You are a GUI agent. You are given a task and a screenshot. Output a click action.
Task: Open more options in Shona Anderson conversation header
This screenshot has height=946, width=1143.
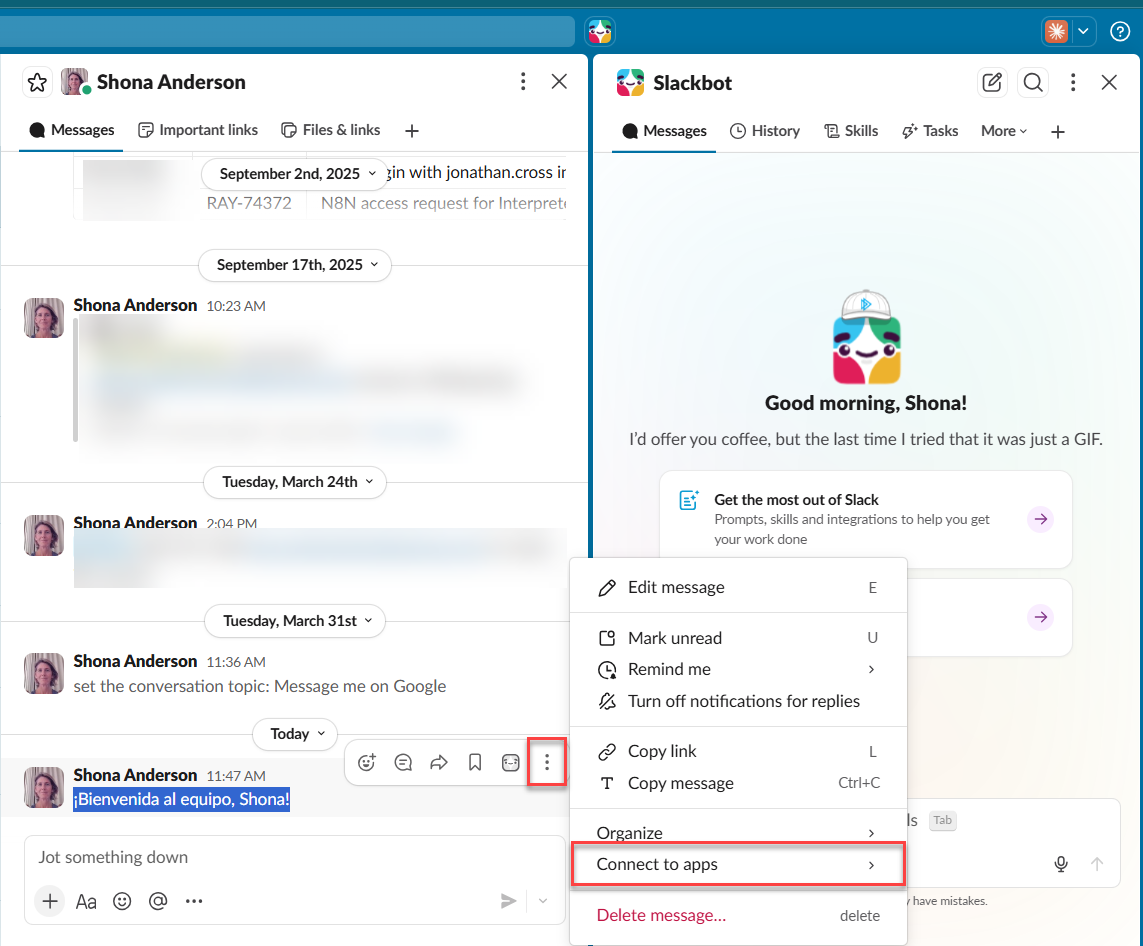click(523, 82)
